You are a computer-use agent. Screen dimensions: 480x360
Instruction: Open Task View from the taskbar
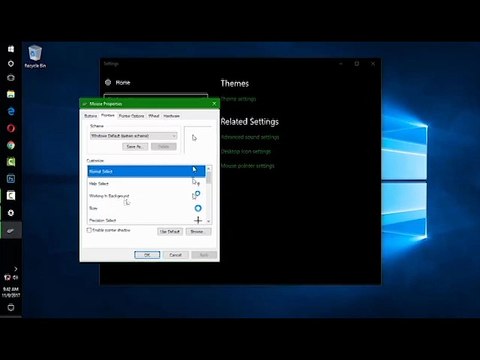11,78
